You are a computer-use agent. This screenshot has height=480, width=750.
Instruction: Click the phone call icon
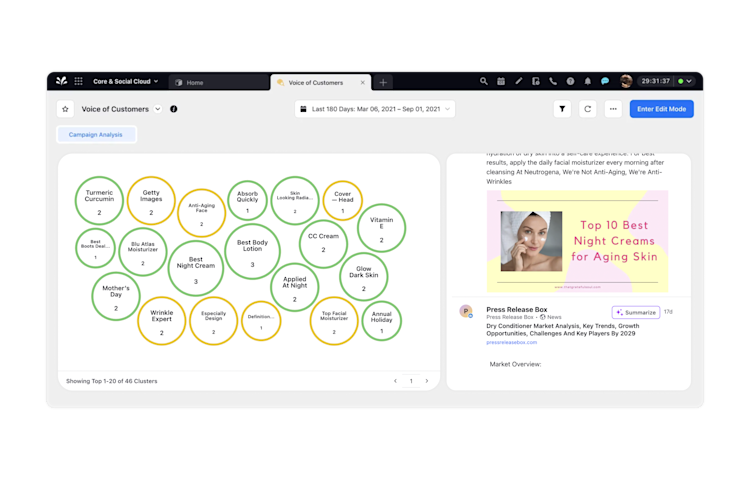tap(553, 81)
